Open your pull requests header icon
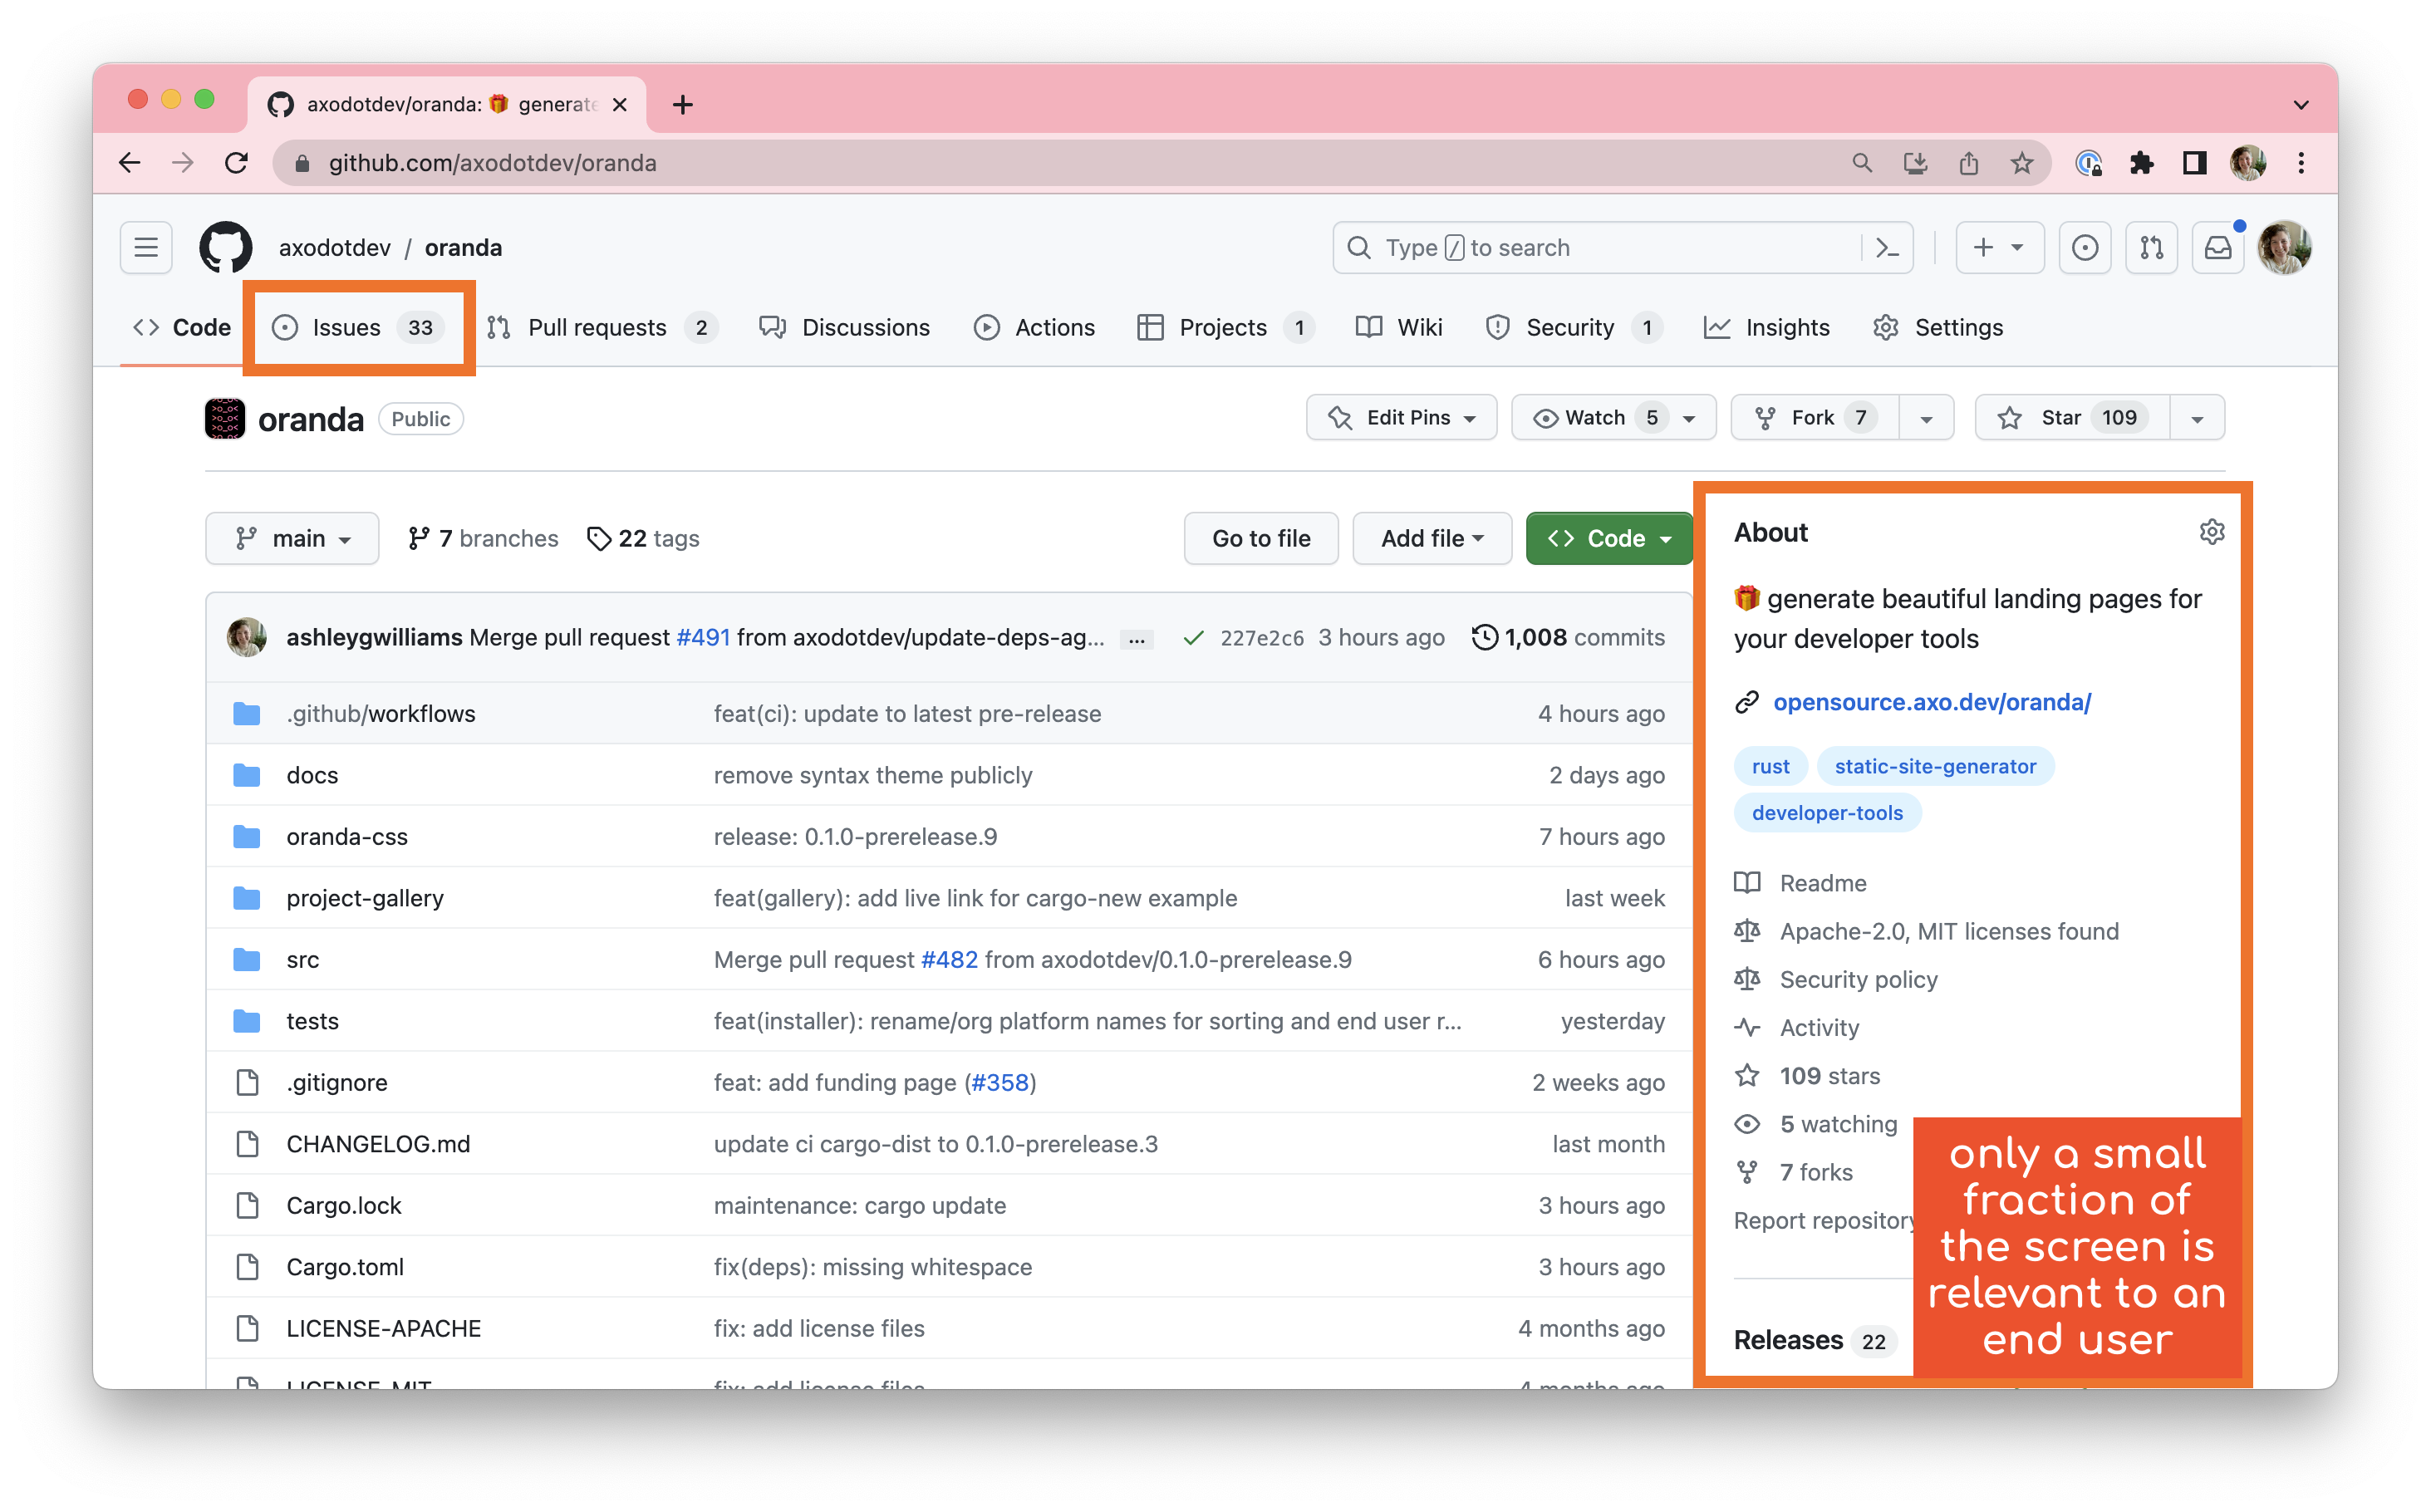2431x1512 pixels. click(2152, 247)
